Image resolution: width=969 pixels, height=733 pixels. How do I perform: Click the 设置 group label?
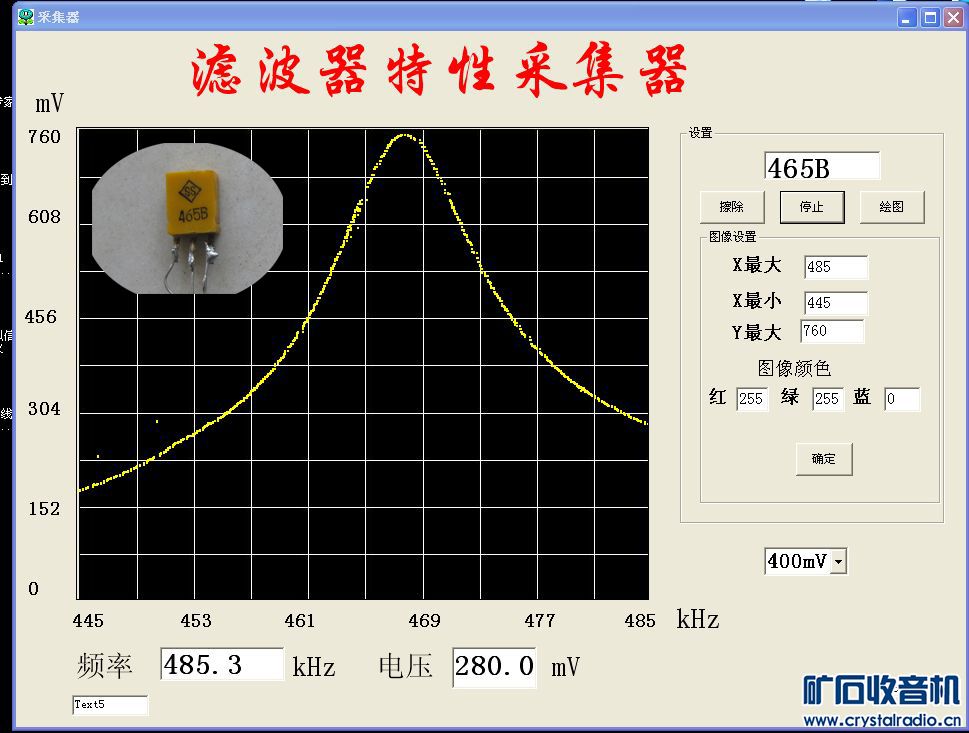click(x=701, y=133)
